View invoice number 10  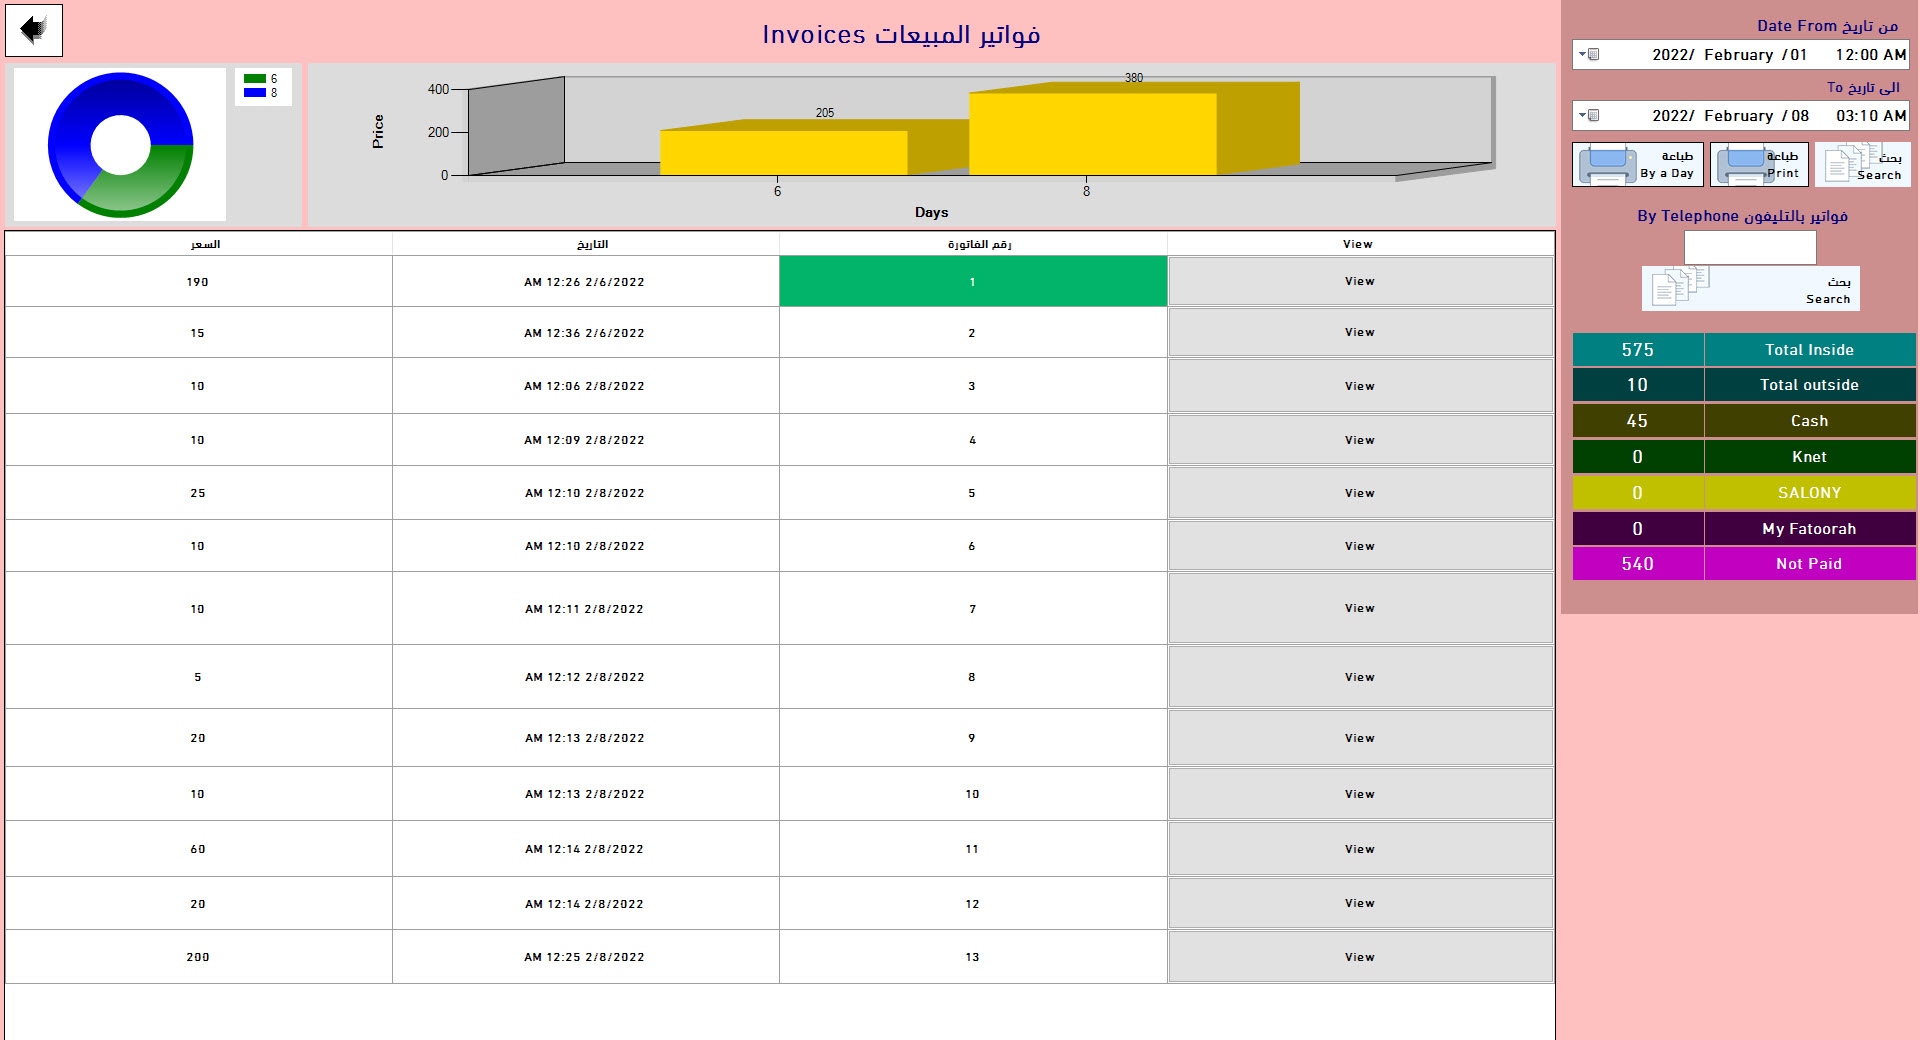1360,794
